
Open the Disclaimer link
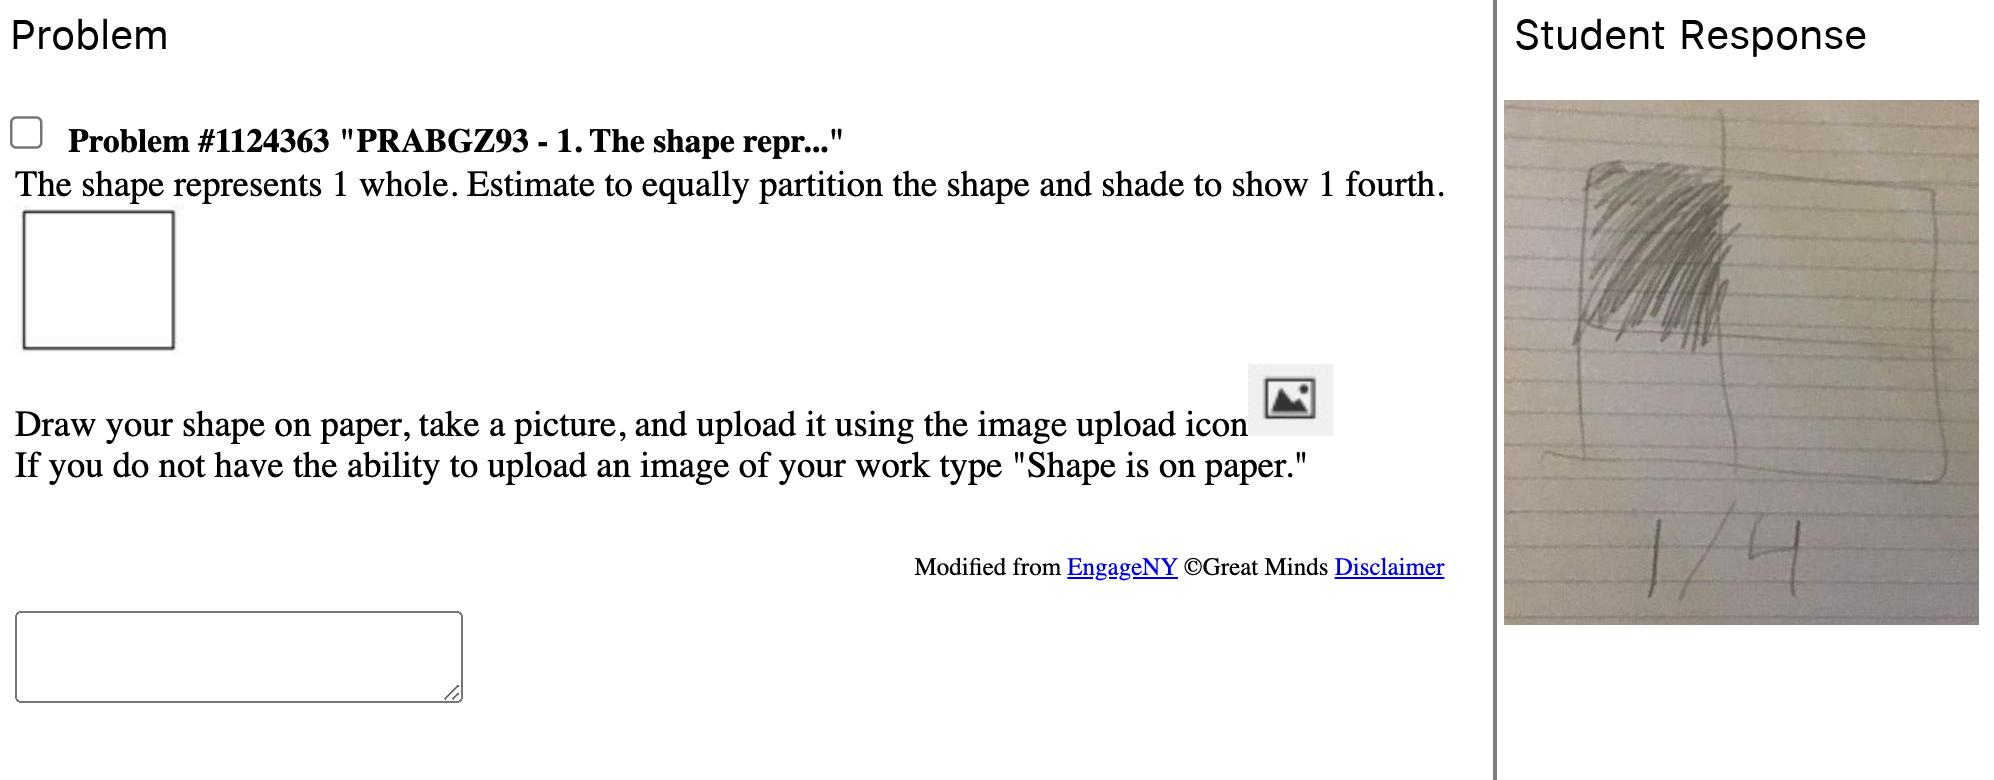pos(1388,567)
